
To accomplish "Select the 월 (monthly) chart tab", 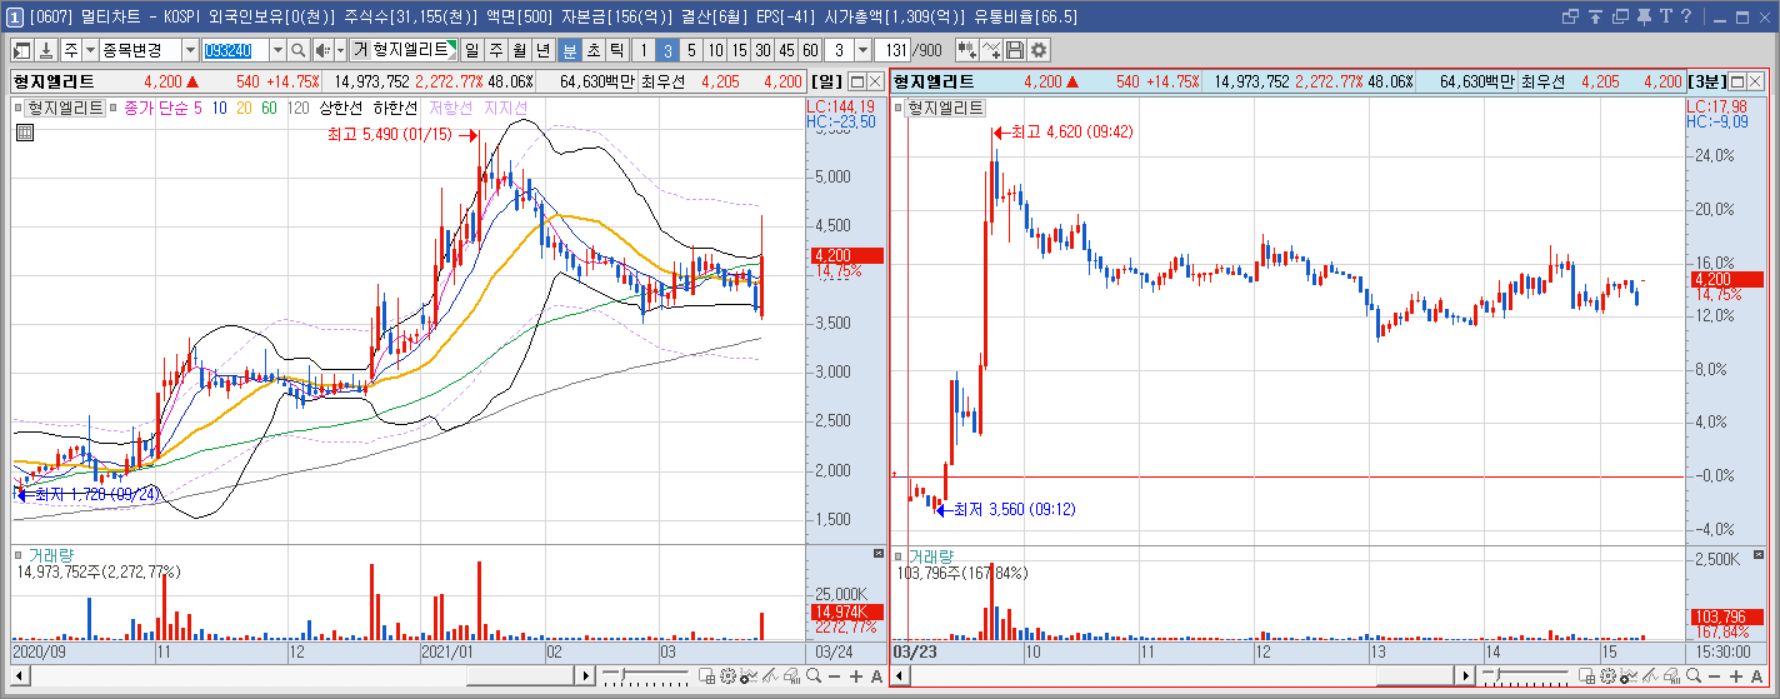I will pyautogui.click(x=520, y=50).
